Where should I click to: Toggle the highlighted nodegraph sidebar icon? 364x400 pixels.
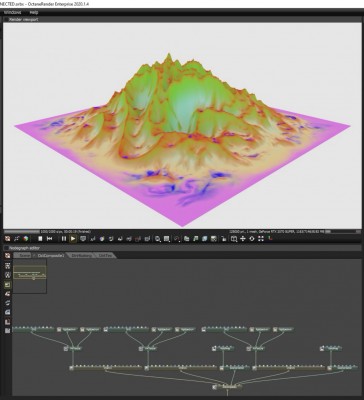[7, 285]
